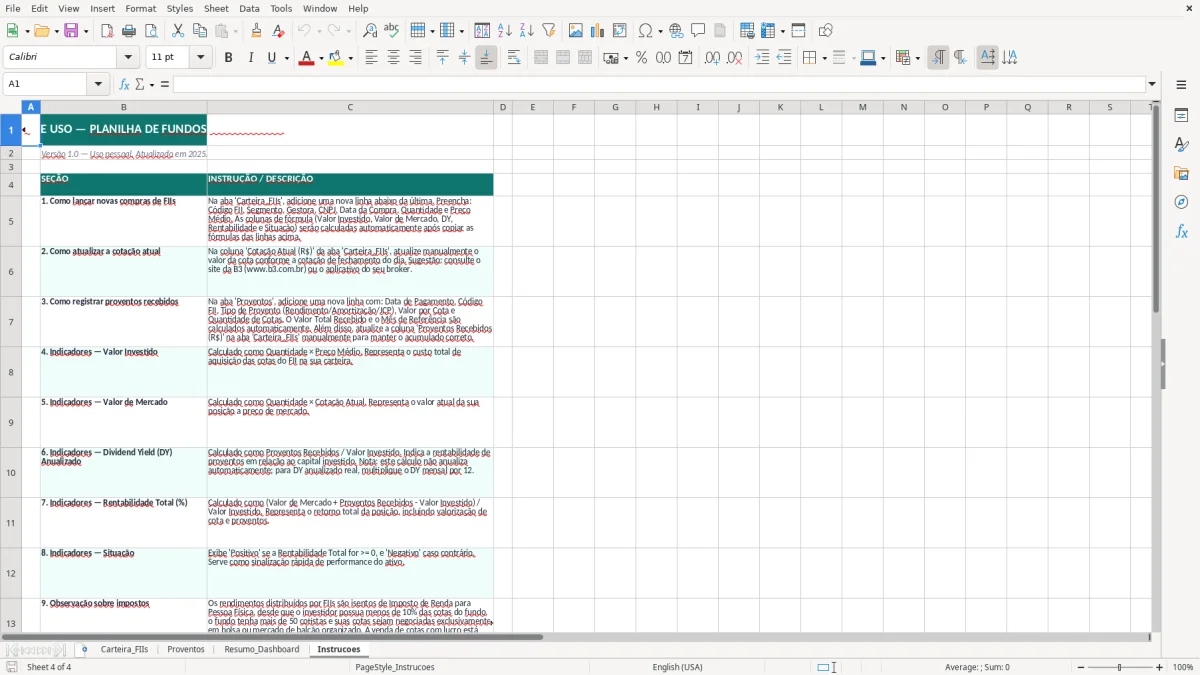Click the Insert Hyperlink icon
The width and height of the screenshot is (1200, 675).
tap(676, 31)
